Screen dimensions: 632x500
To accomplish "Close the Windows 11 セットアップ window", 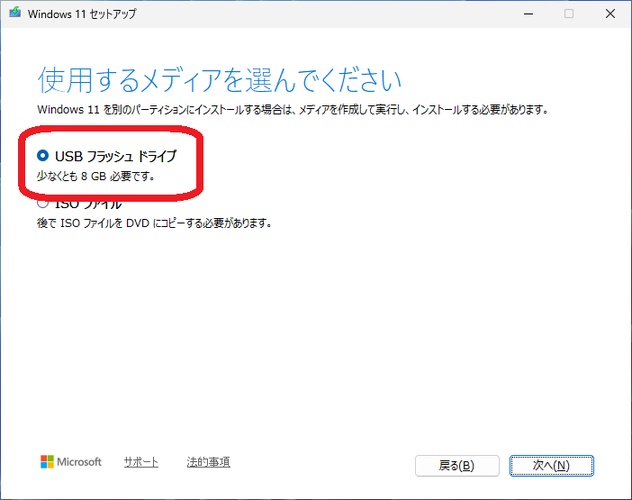I will pos(610,14).
